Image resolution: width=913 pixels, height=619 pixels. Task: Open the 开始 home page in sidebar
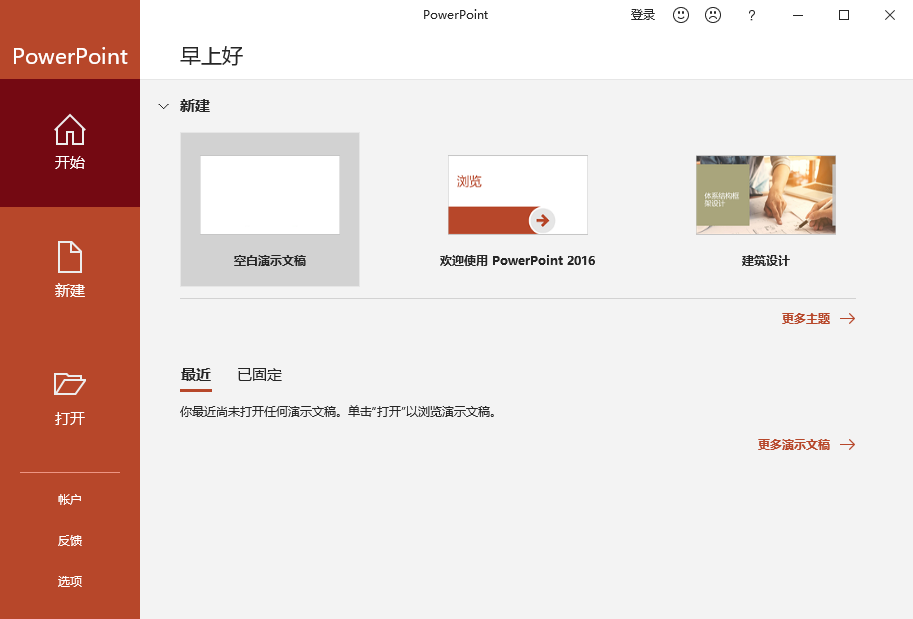click(70, 143)
